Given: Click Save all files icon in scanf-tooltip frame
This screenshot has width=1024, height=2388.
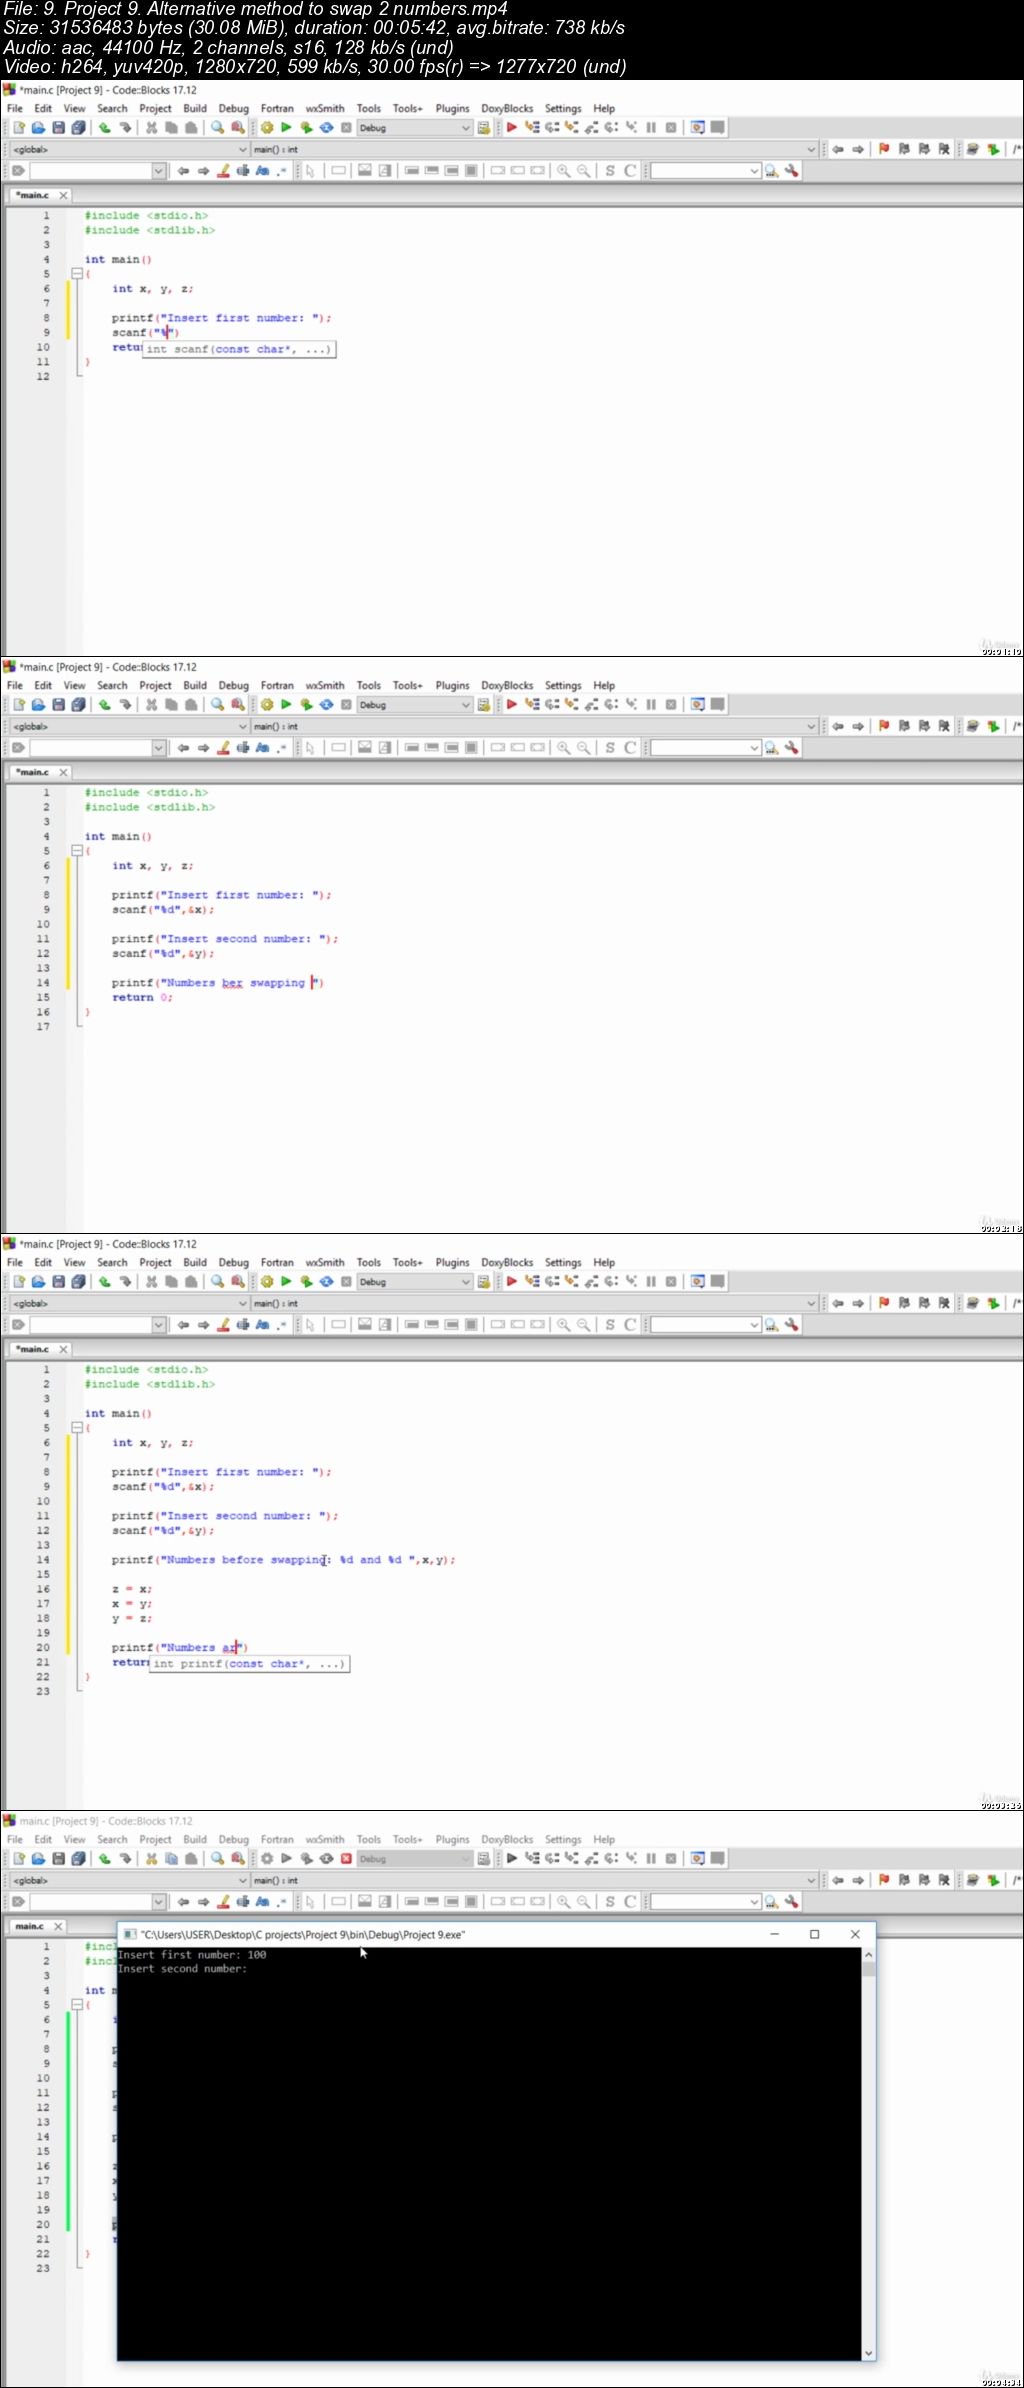Looking at the screenshot, I should tap(78, 128).
